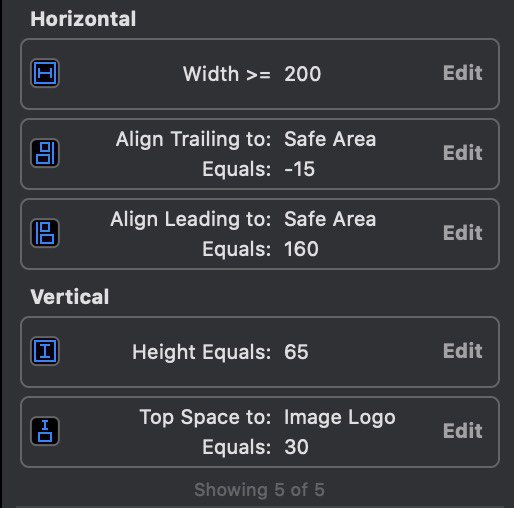
Task: Select the leading constraint value 160
Action: tap(301, 249)
